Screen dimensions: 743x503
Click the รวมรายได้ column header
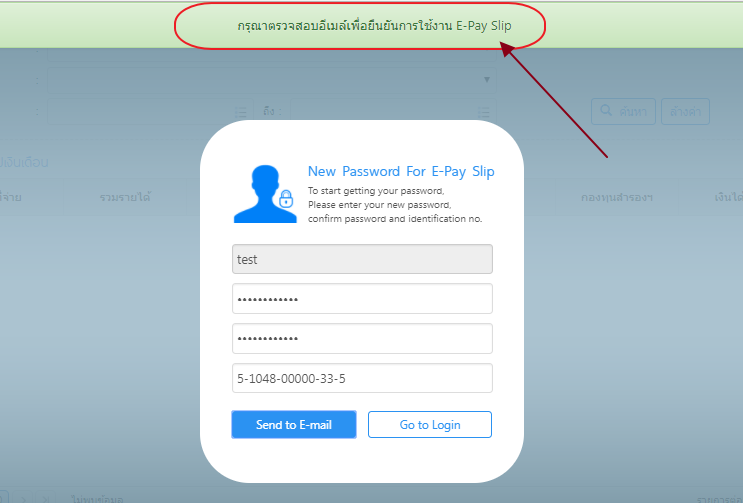click(125, 197)
